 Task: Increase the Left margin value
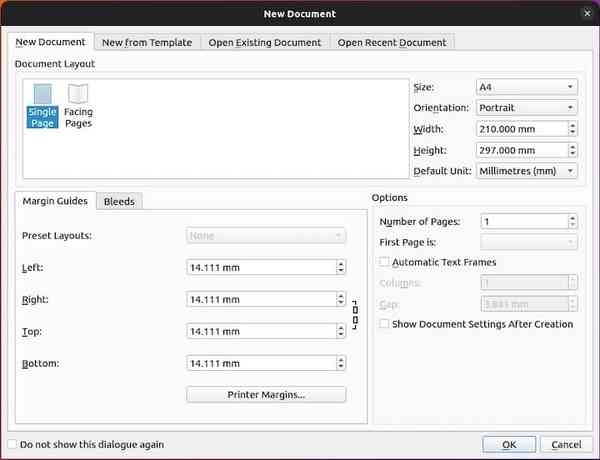point(341,264)
